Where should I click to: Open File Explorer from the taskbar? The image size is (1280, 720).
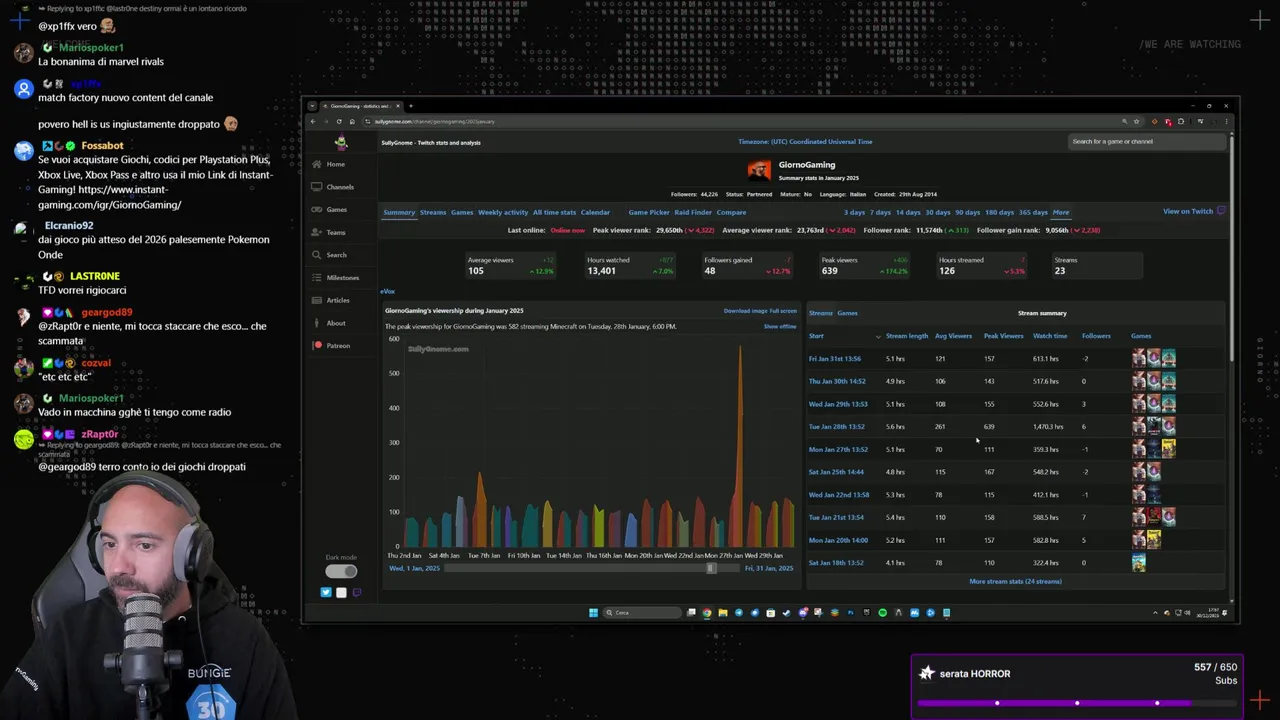[723, 612]
